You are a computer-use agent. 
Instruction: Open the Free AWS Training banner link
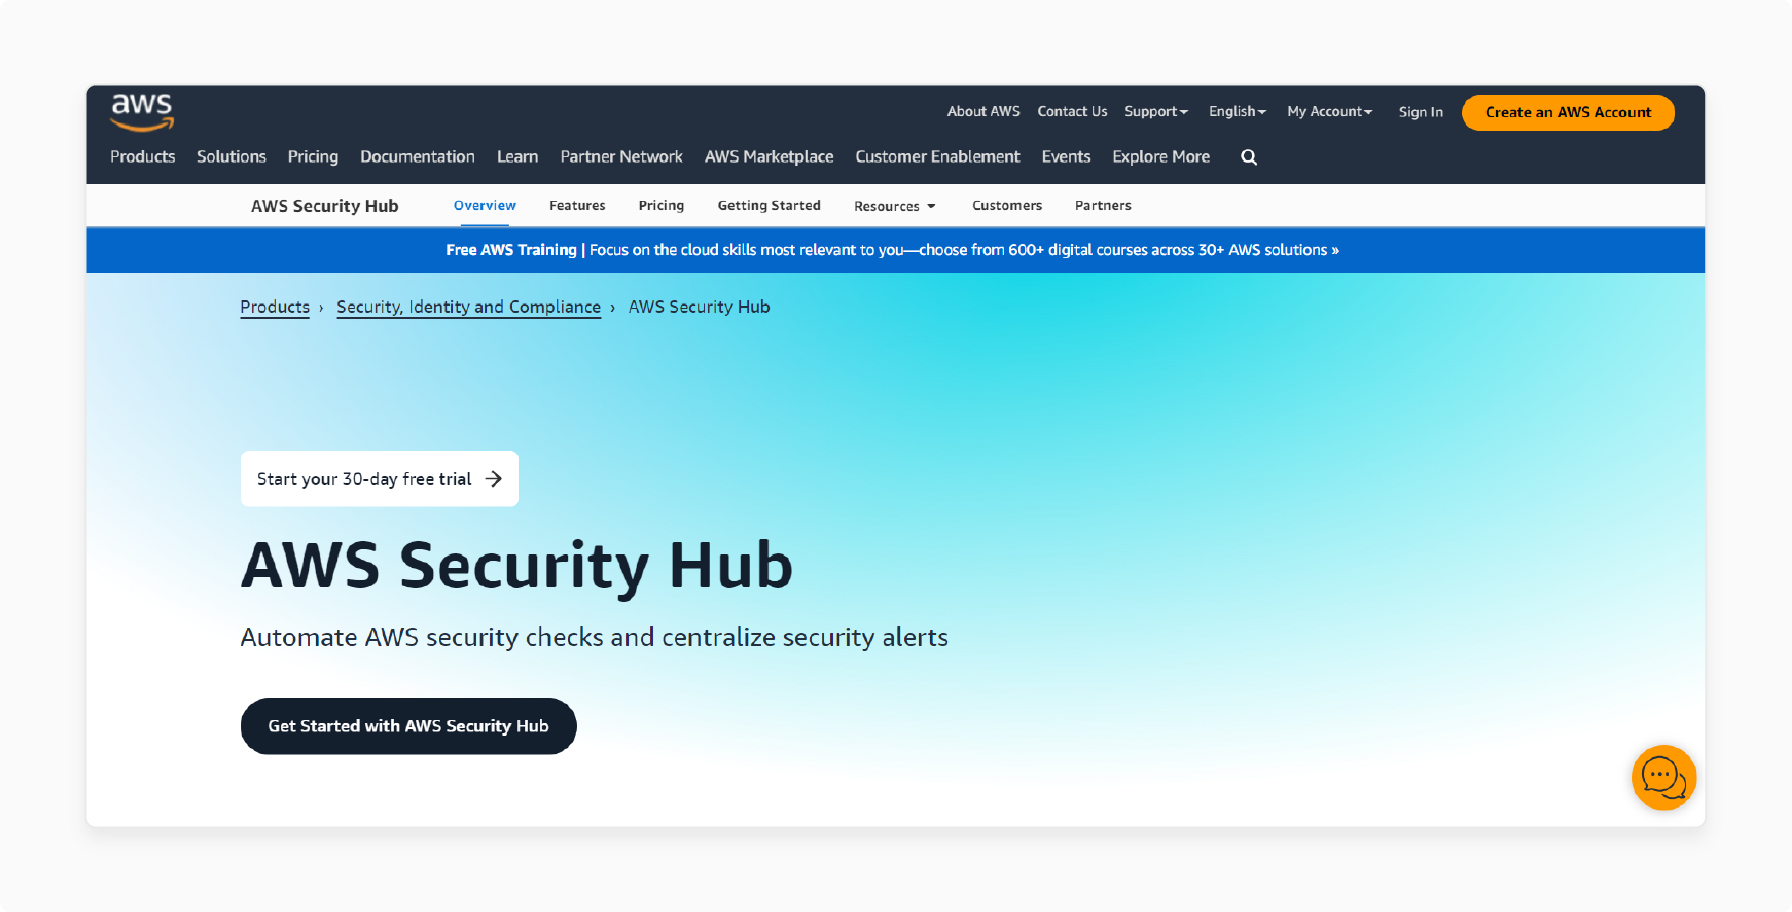point(892,250)
